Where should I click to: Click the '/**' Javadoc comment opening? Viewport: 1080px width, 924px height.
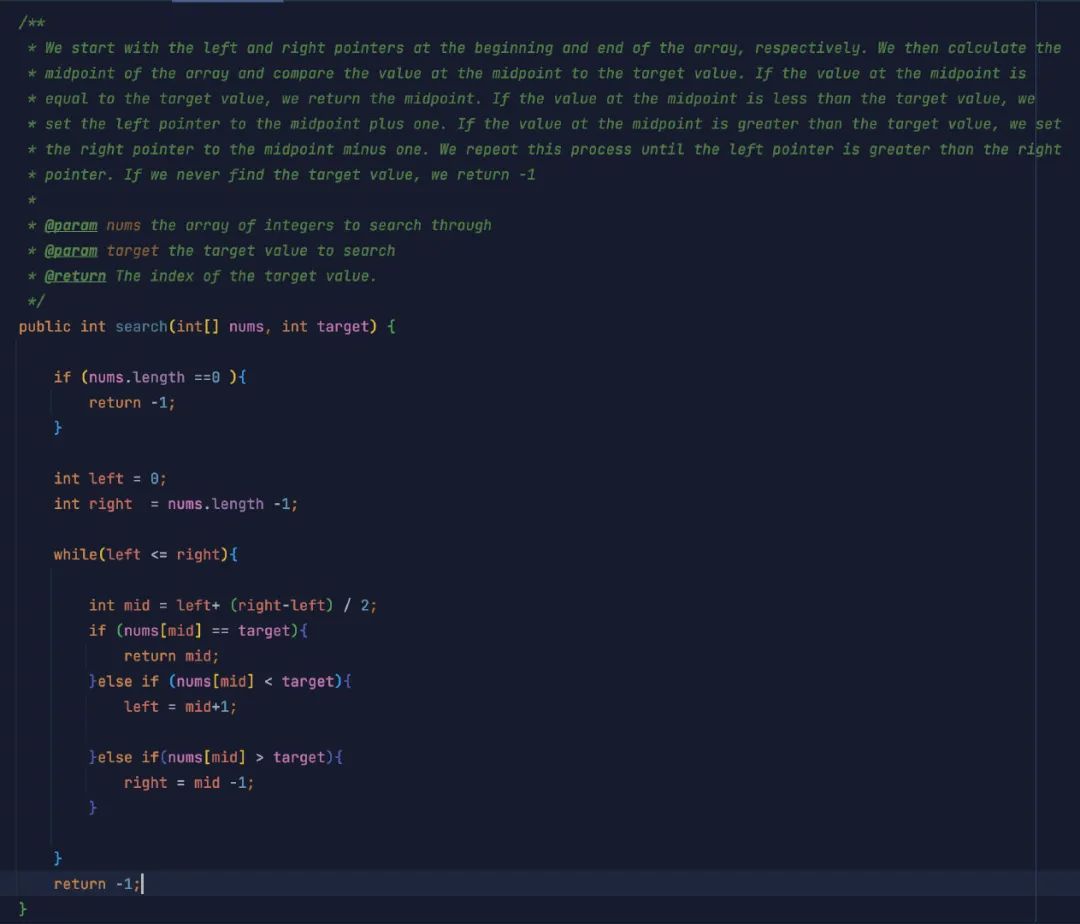32,23
